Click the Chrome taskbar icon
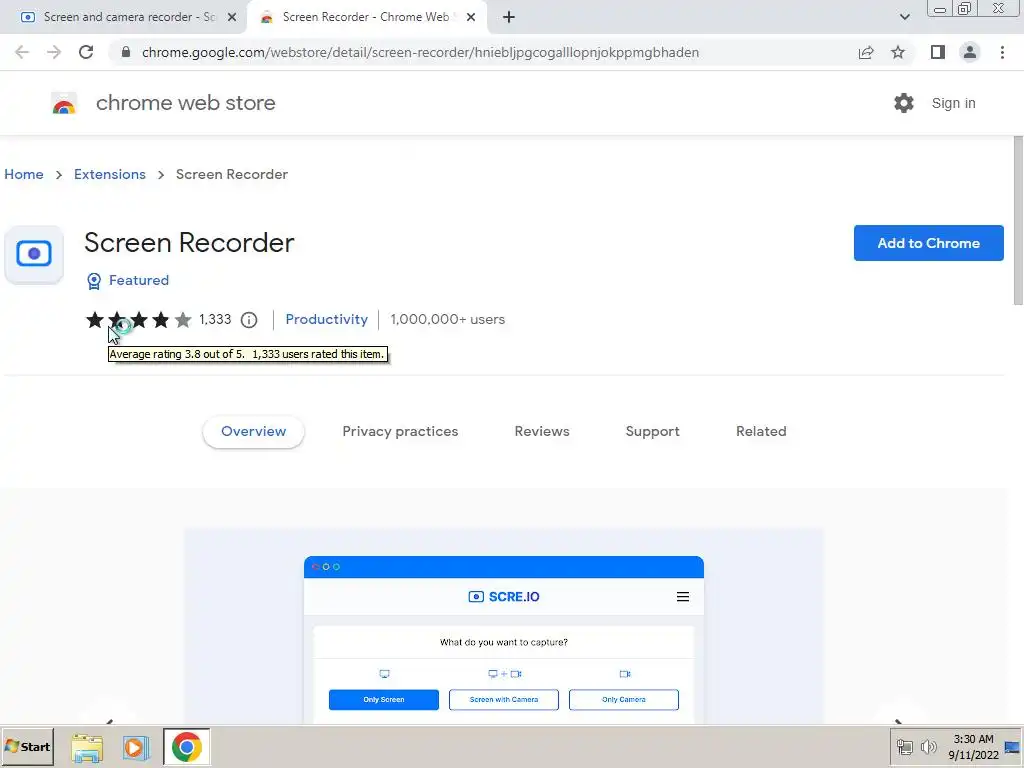This screenshot has width=1024, height=768. pos(187,747)
